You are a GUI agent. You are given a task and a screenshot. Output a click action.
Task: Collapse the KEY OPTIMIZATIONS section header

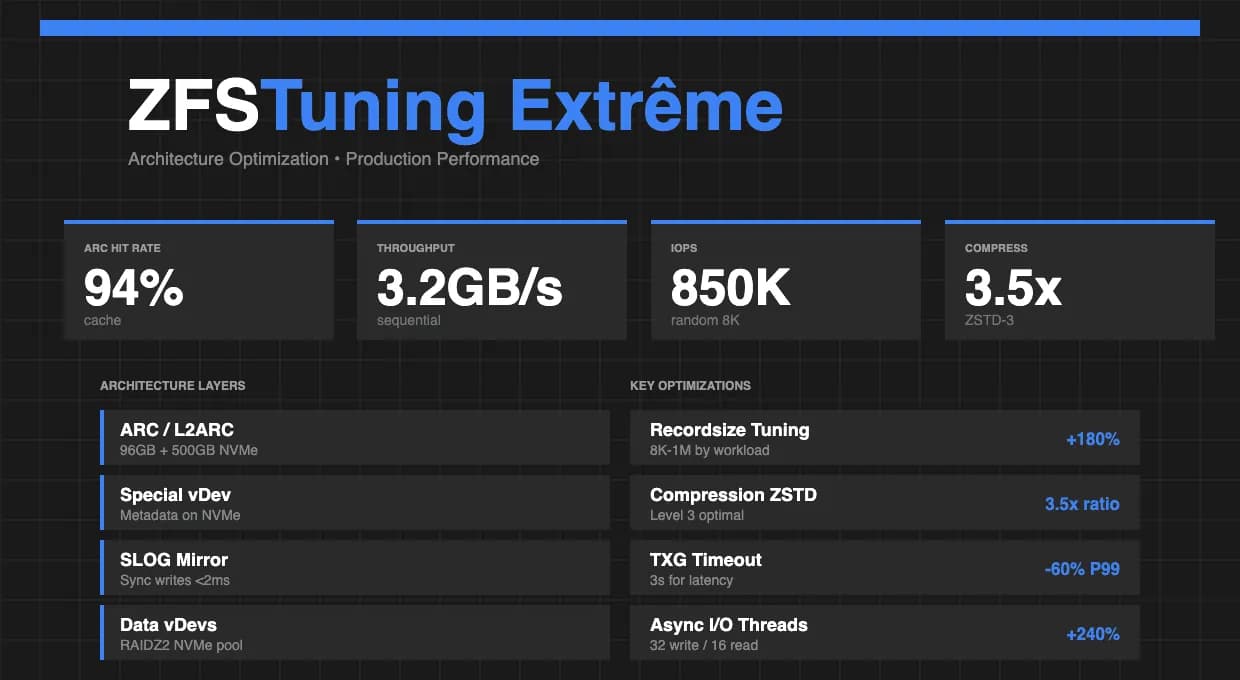[691, 385]
